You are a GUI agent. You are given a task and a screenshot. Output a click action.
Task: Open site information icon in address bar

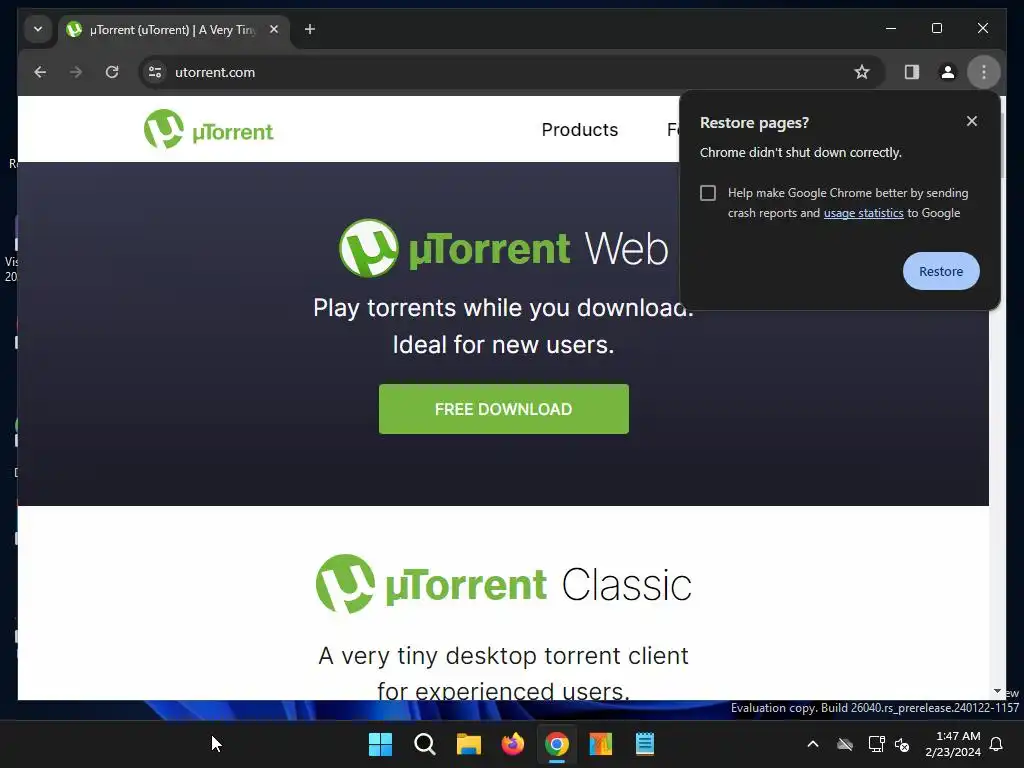(x=155, y=72)
